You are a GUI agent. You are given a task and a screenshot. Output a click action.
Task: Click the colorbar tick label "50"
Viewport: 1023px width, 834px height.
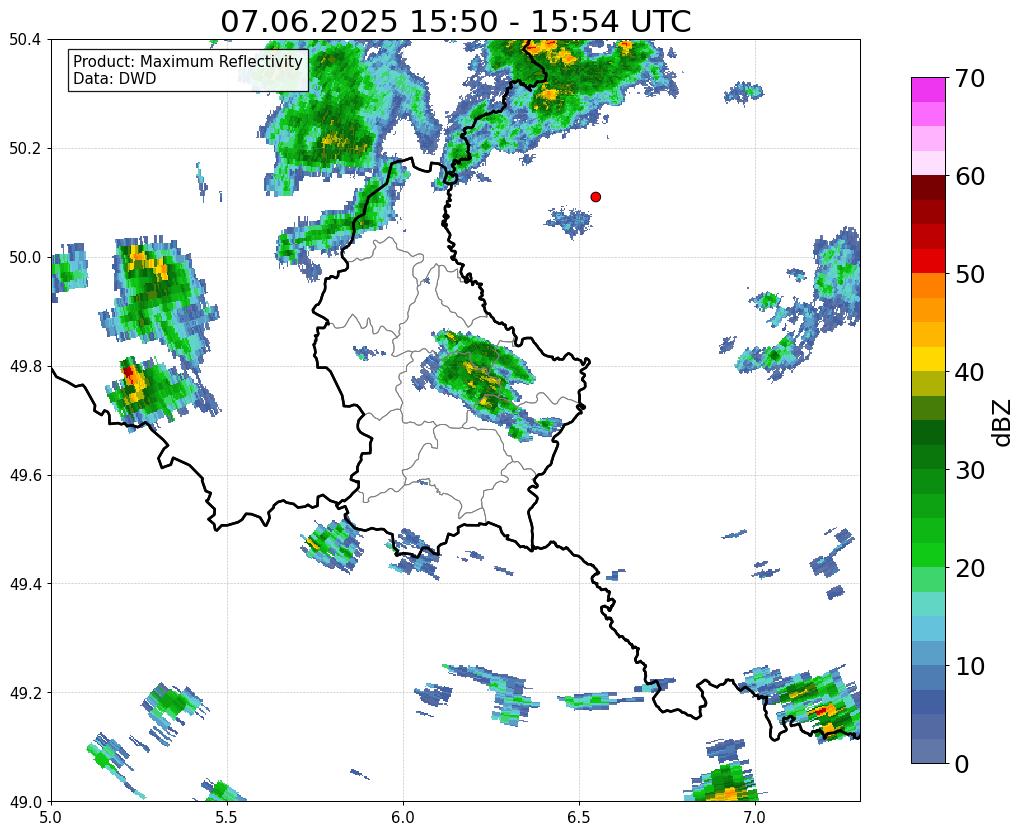click(969, 274)
